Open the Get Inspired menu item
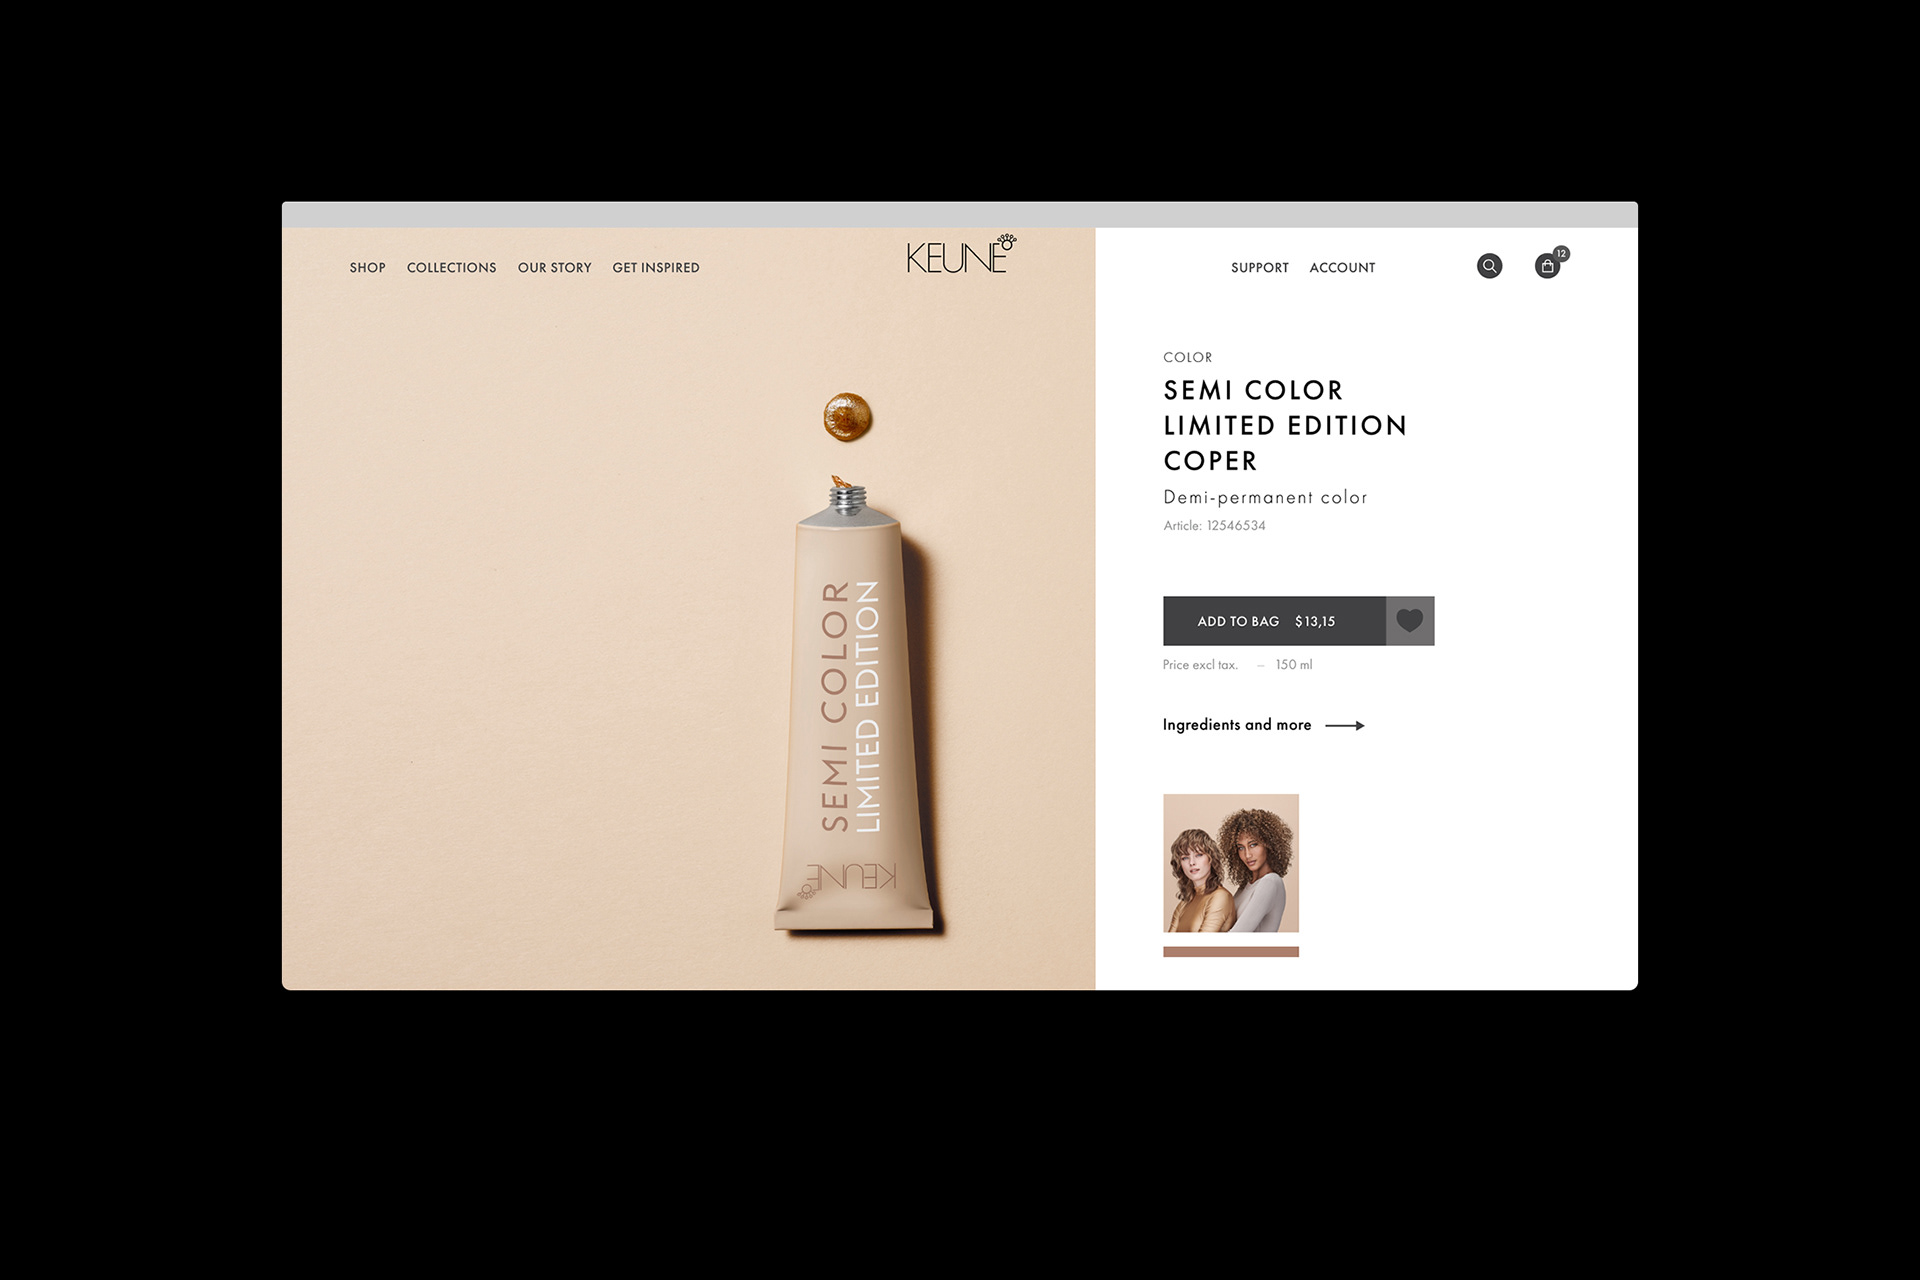Viewport: 1920px width, 1280px height. tap(656, 268)
